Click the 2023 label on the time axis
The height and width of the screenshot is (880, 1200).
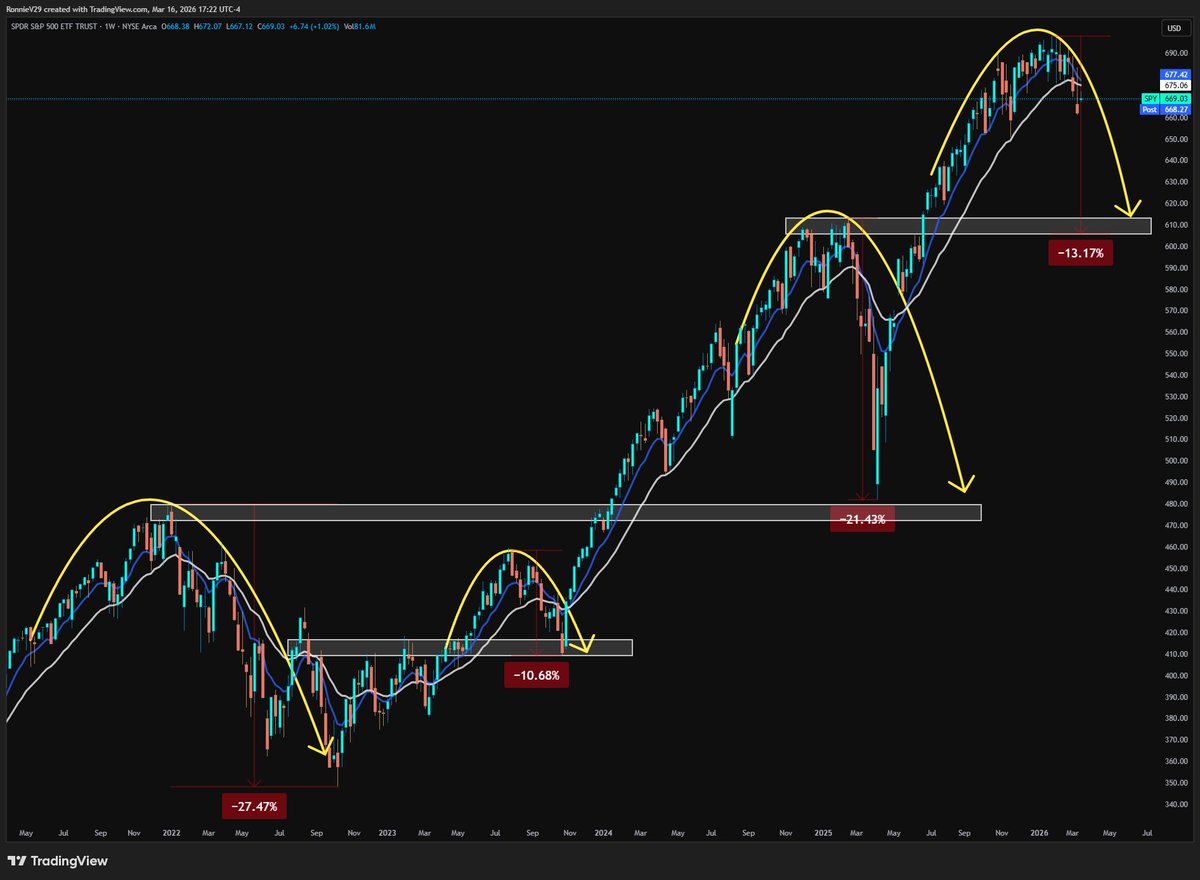pos(387,831)
